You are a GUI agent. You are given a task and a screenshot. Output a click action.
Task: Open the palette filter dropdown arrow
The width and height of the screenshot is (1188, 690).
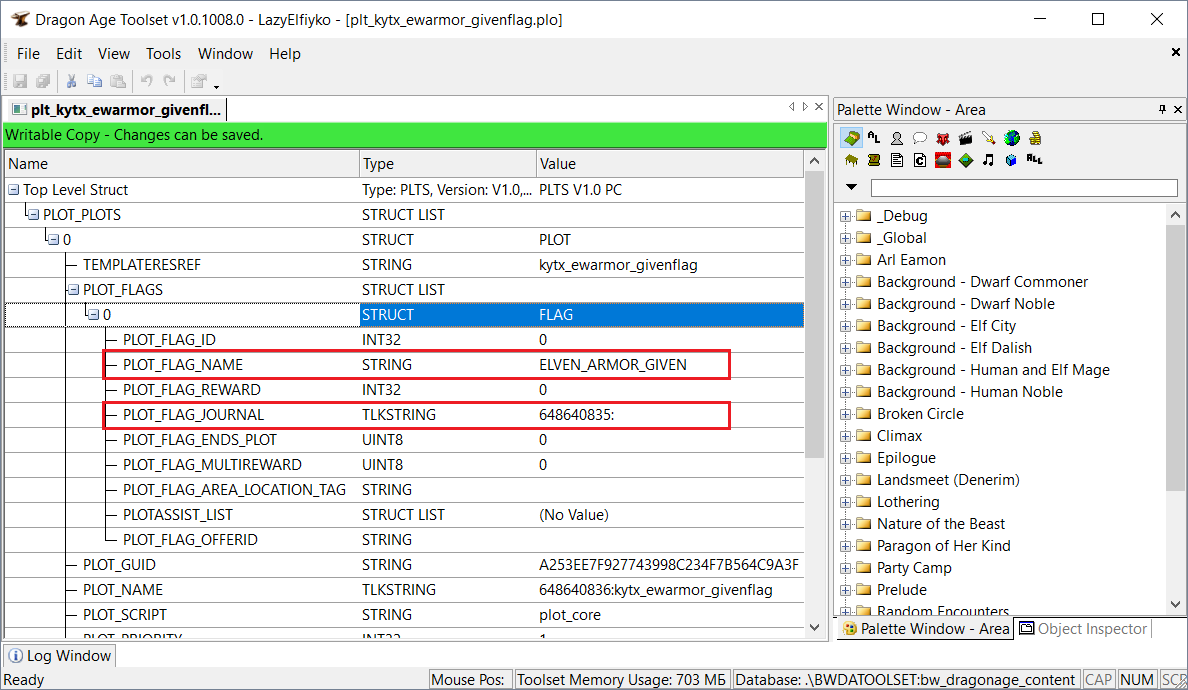(x=852, y=187)
